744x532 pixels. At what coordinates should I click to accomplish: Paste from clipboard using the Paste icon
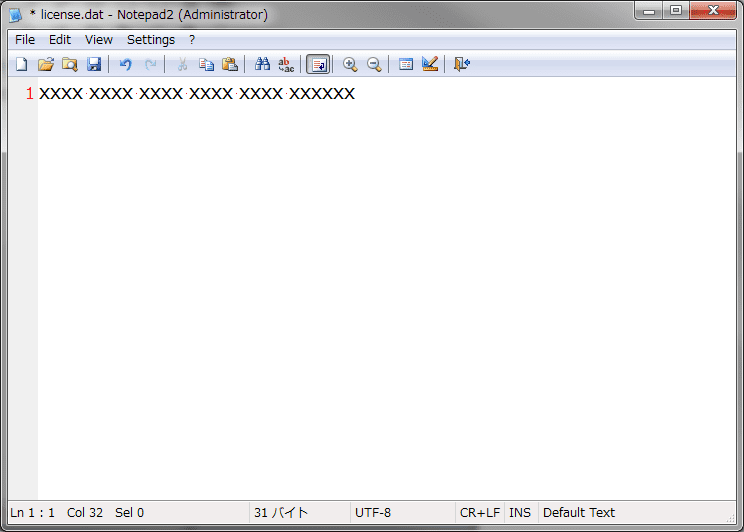230,64
